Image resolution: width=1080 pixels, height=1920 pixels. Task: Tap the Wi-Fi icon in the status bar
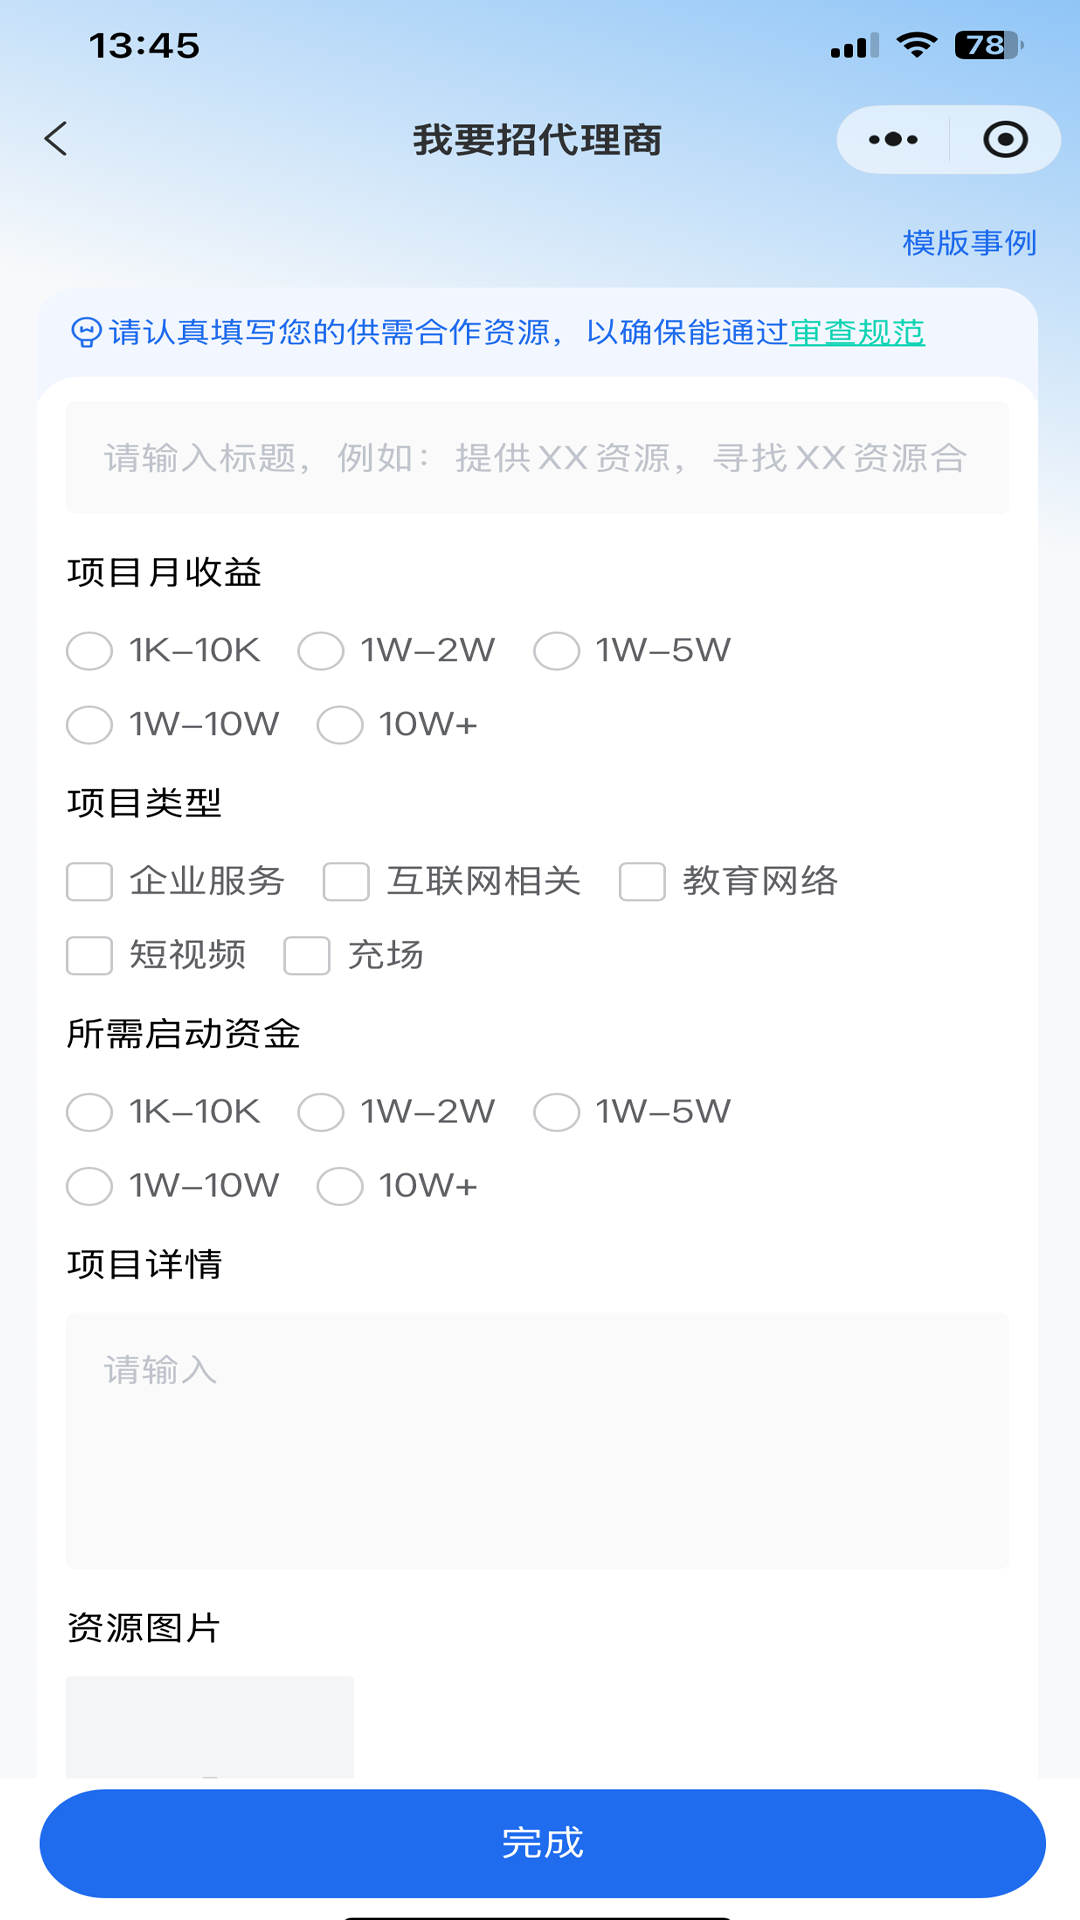point(916,42)
